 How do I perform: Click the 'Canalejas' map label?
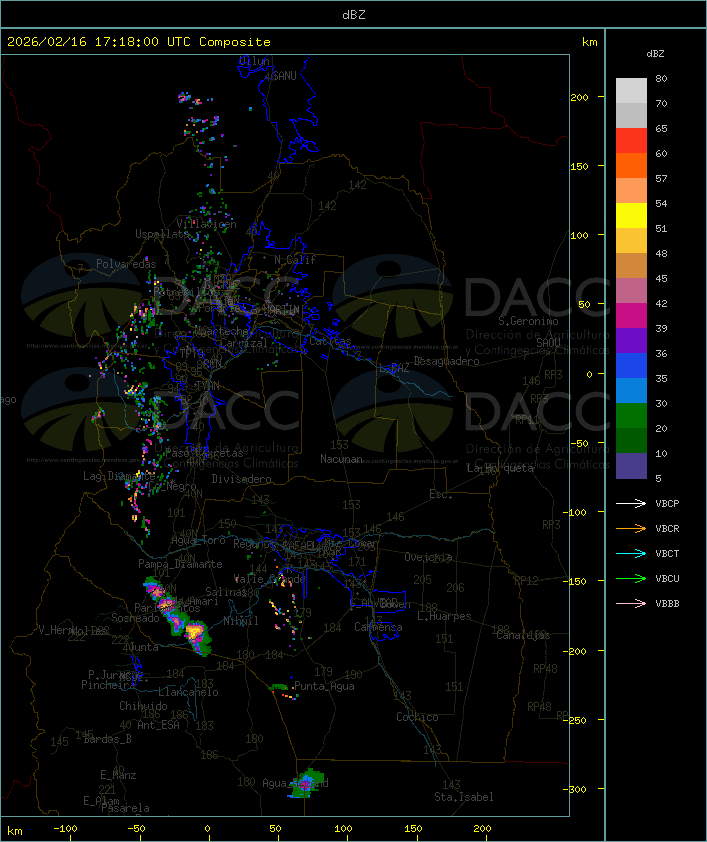(523, 636)
